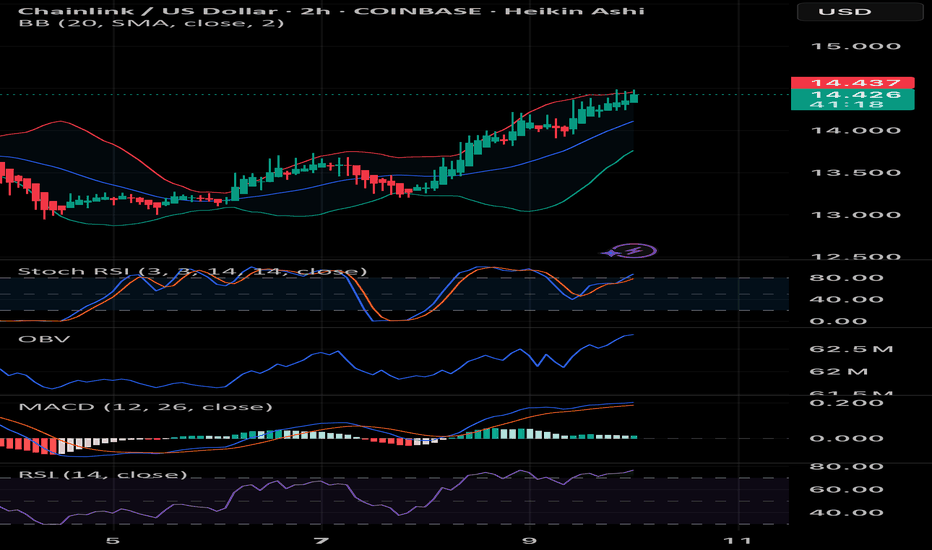This screenshot has height=550, width=932.
Task: Select the OBV indicator legend
Action: click(44, 339)
